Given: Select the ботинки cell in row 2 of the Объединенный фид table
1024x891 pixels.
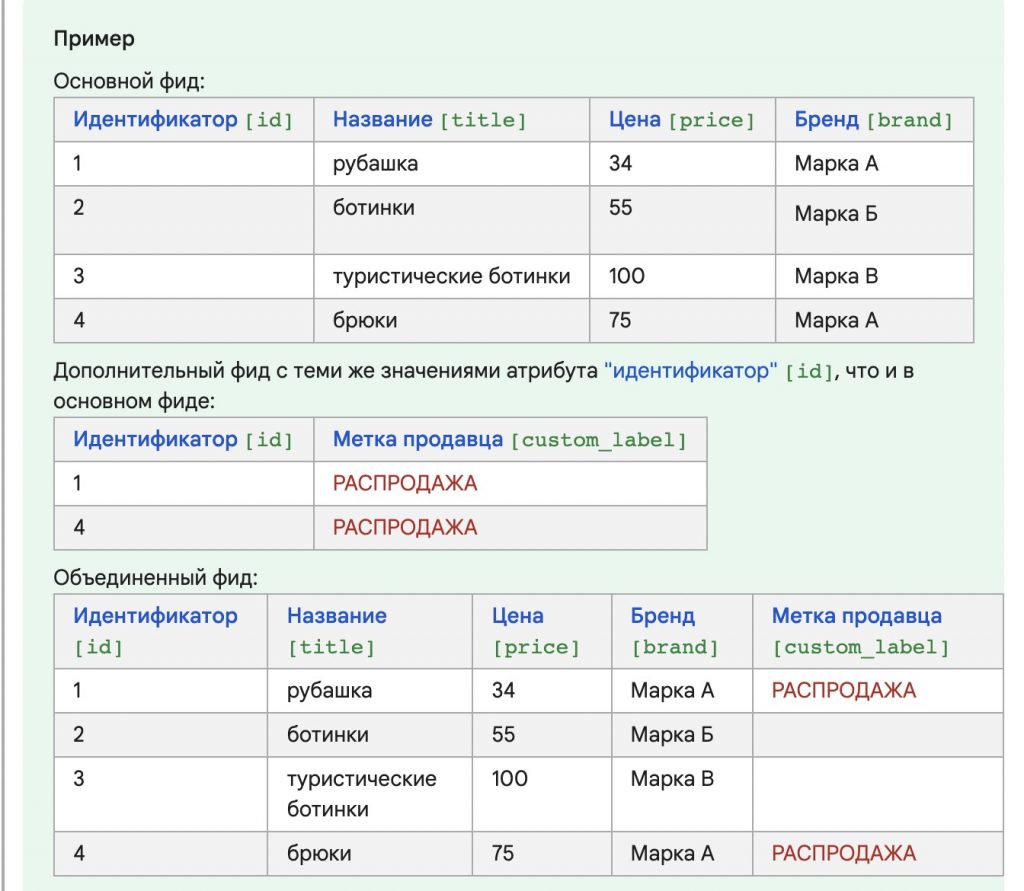Looking at the screenshot, I should (370, 735).
